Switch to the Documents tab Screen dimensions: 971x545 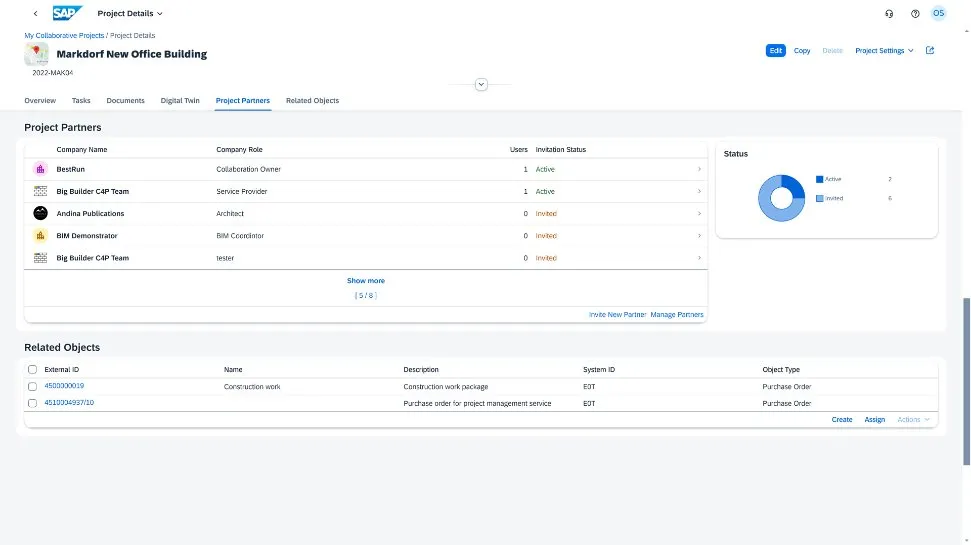125,100
